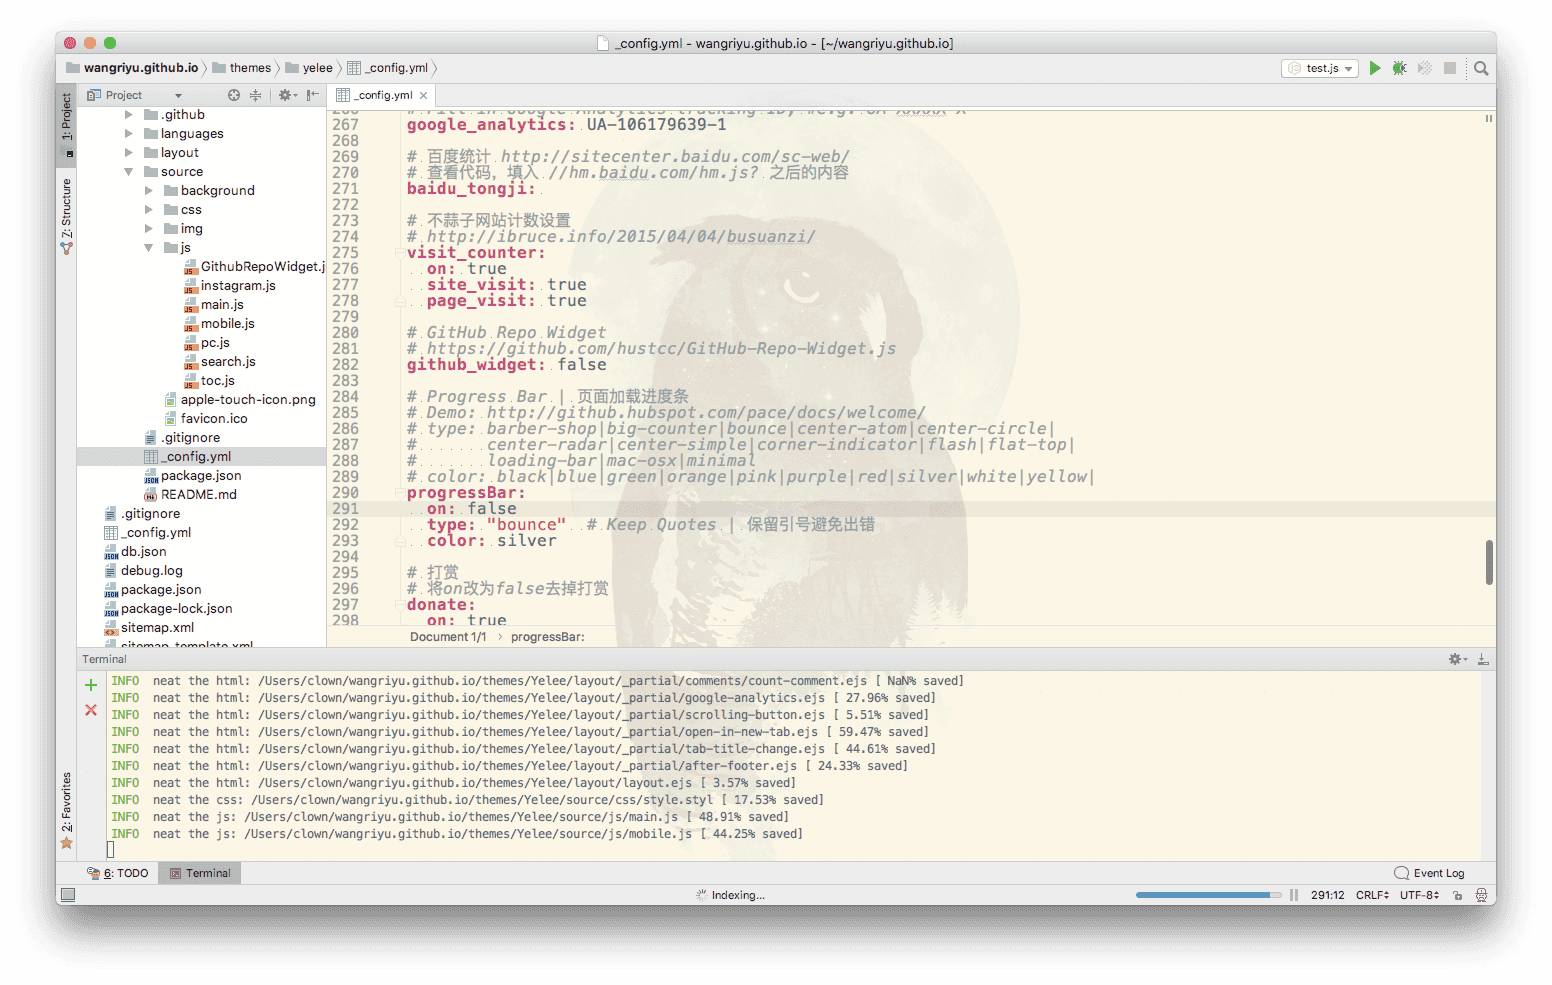
Task: Open Project panel gear settings
Action: point(287,95)
